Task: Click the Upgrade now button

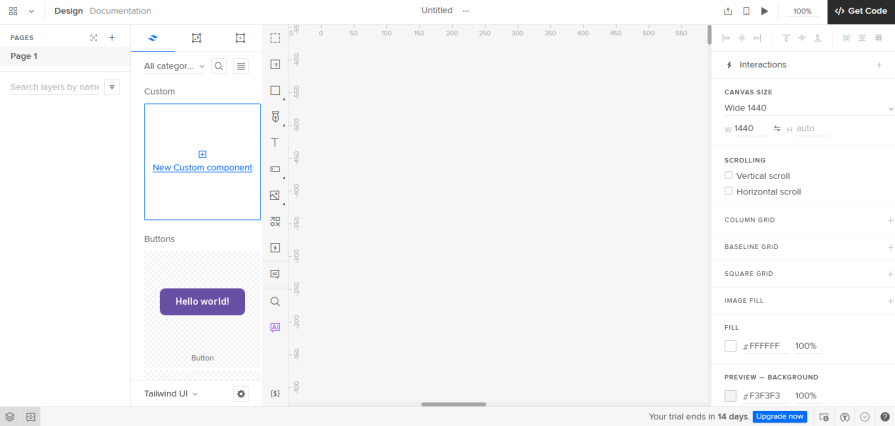Action: 780,417
